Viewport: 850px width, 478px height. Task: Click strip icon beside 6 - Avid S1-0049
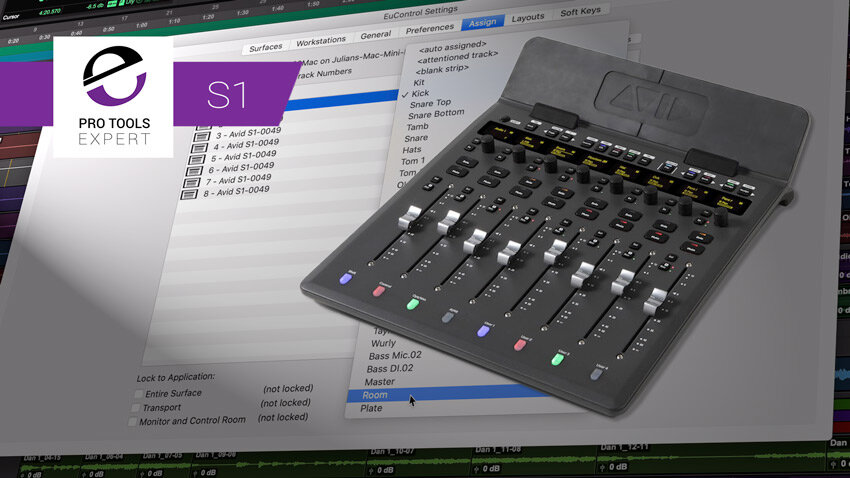coord(194,171)
